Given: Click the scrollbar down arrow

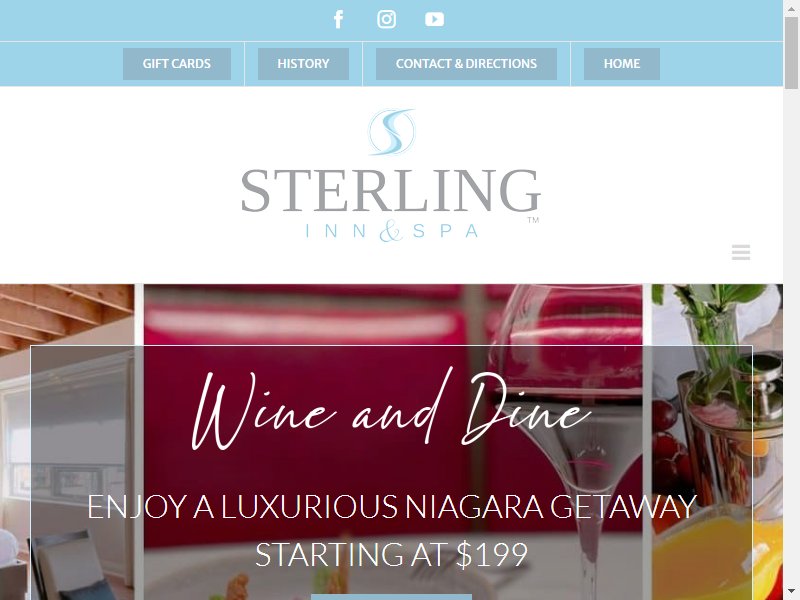Looking at the screenshot, I should point(791,593).
